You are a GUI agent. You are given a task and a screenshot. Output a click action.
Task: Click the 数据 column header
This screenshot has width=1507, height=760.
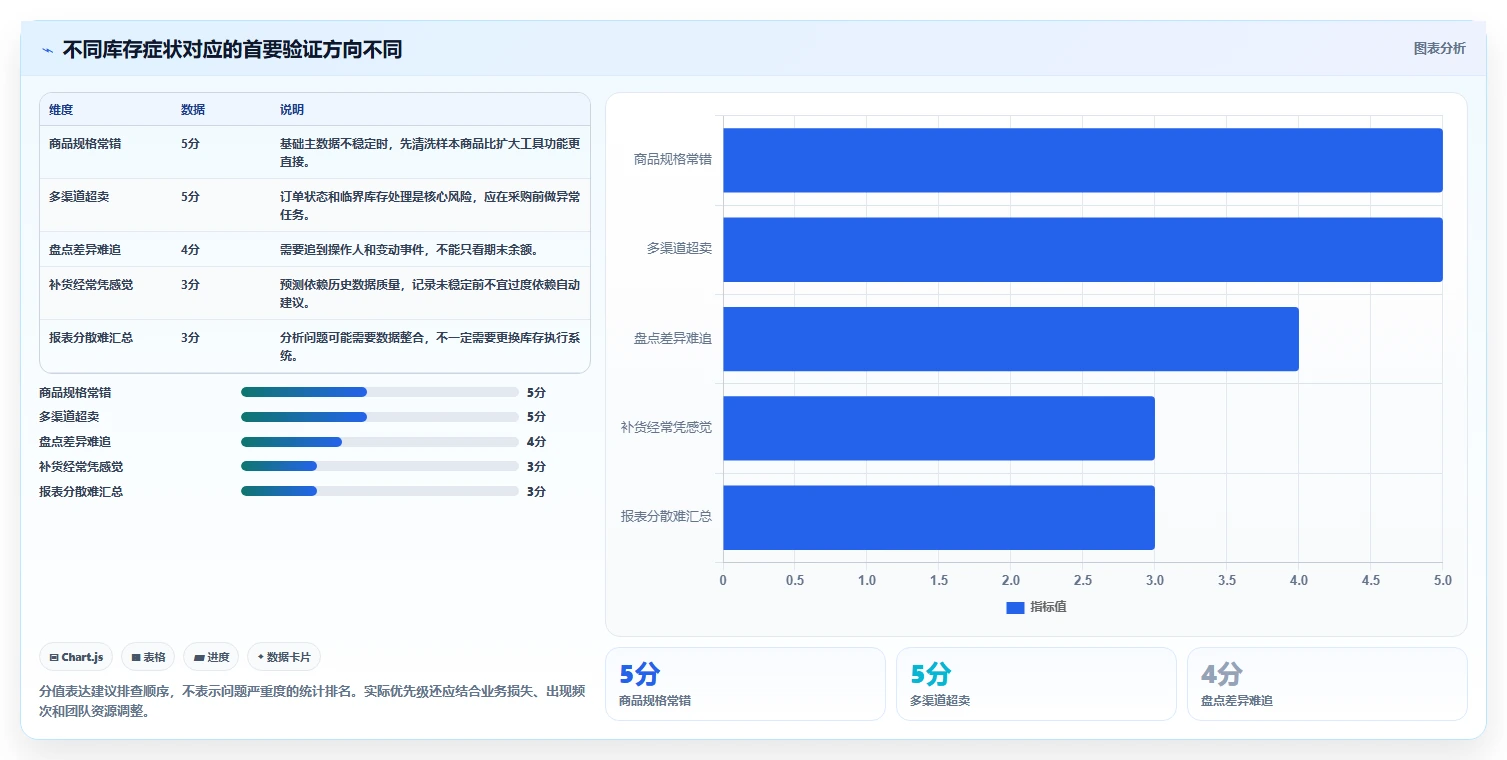[193, 110]
